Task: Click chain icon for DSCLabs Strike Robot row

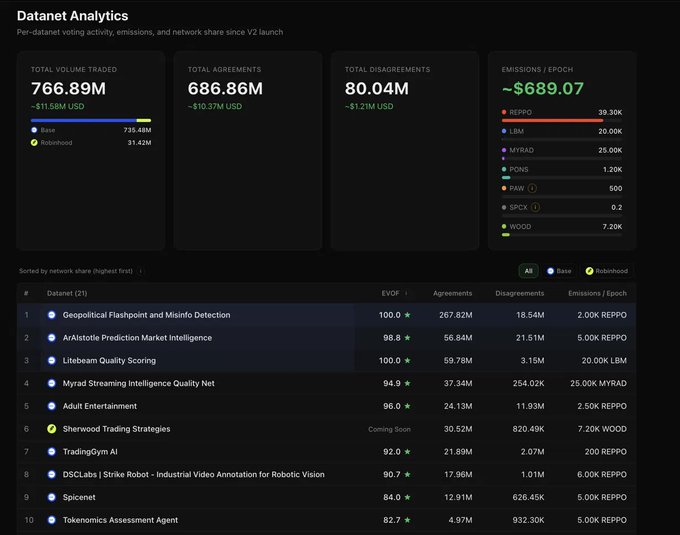Action: point(52,474)
